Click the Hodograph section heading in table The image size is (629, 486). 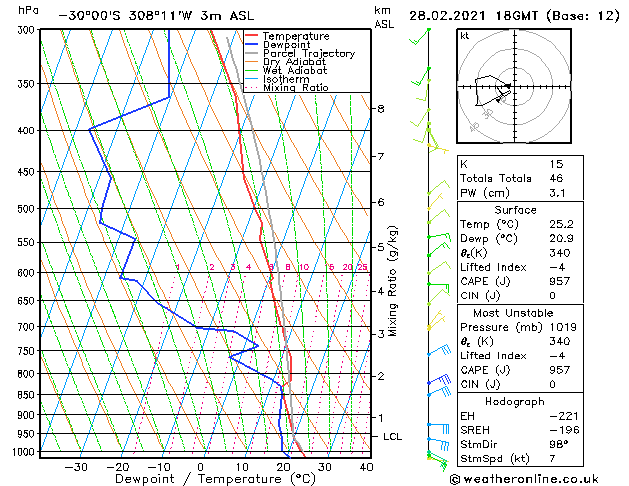[515, 402]
